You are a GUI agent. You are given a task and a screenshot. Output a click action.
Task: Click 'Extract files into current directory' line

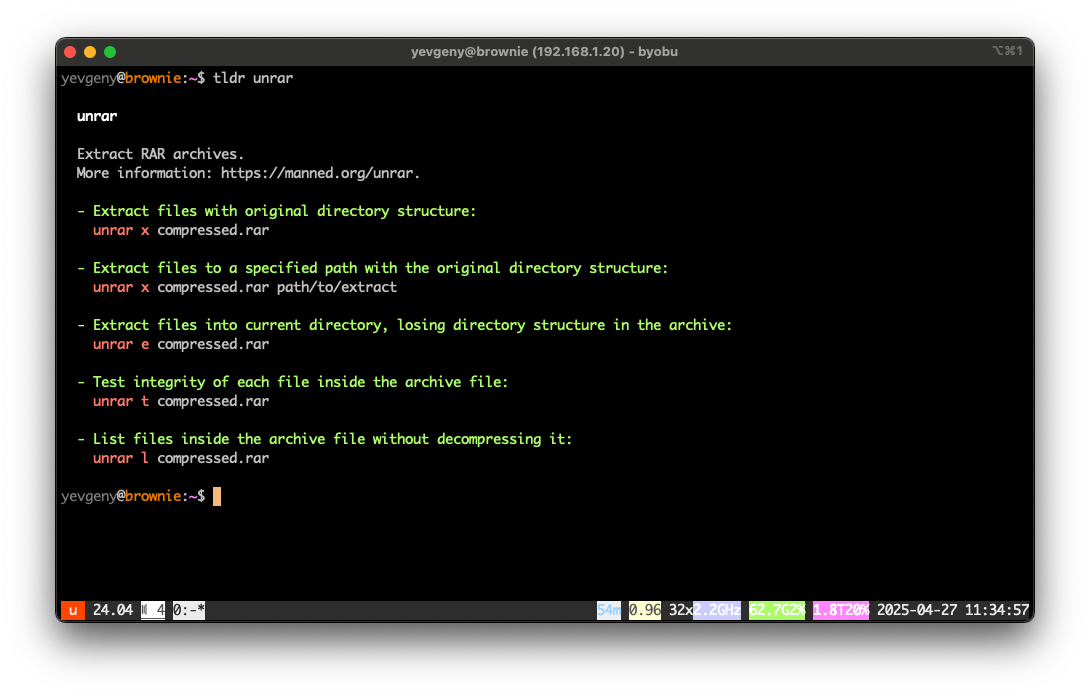(405, 325)
